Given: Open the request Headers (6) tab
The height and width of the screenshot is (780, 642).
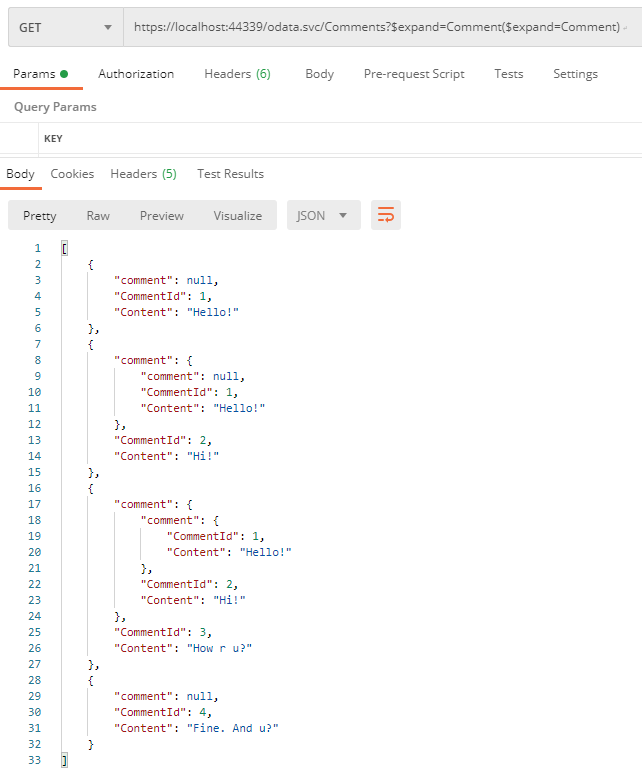Looking at the screenshot, I should [x=237, y=74].
